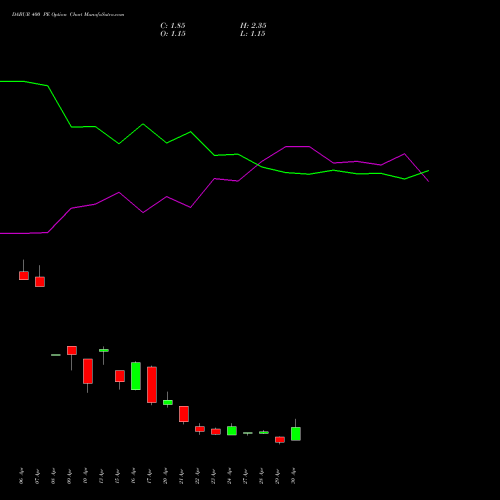
Task: Click the chart title text at top left
Action: click(x=68, y=15)
